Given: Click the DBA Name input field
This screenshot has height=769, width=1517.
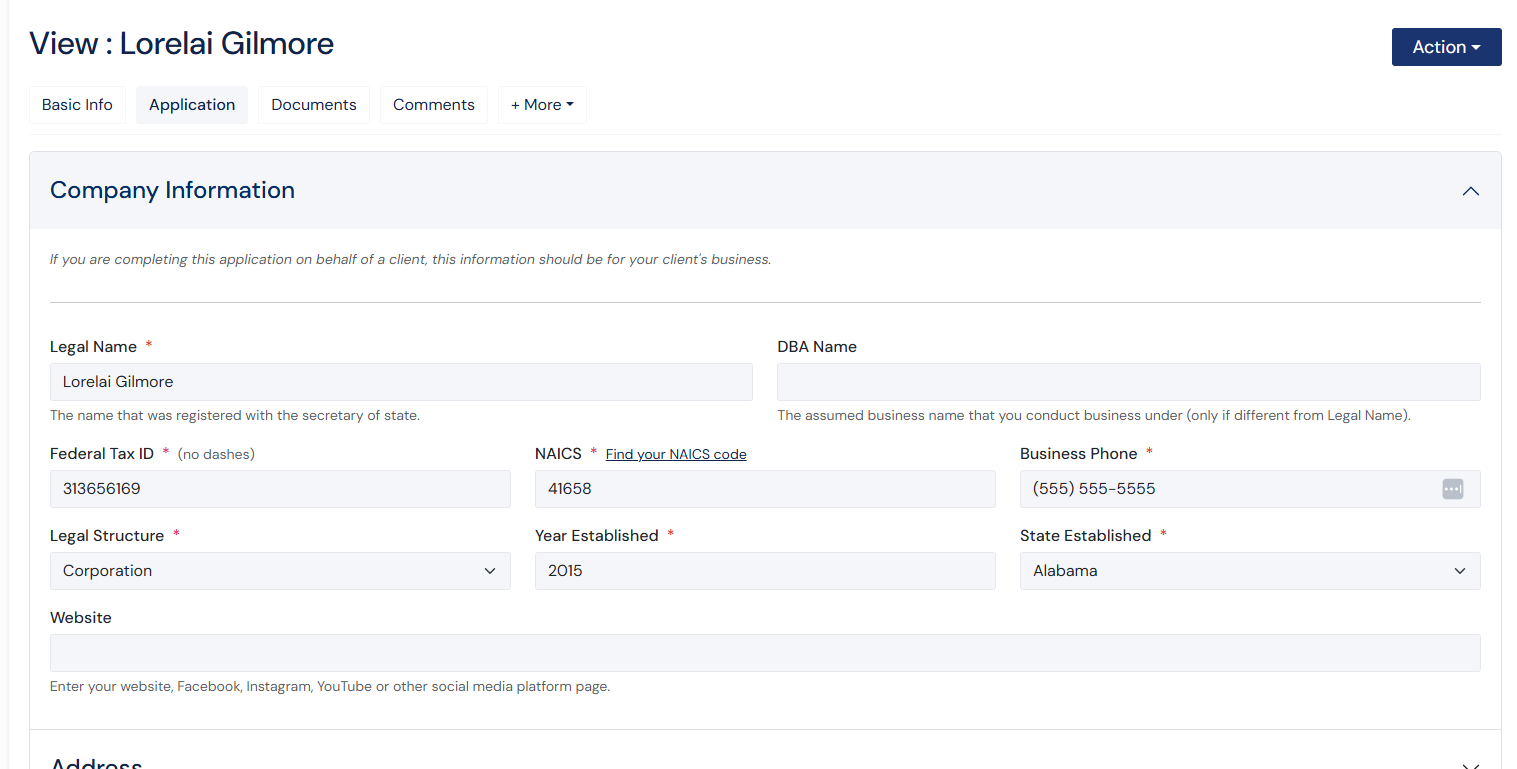Looking at the screenshot, I should [1128, 382].
